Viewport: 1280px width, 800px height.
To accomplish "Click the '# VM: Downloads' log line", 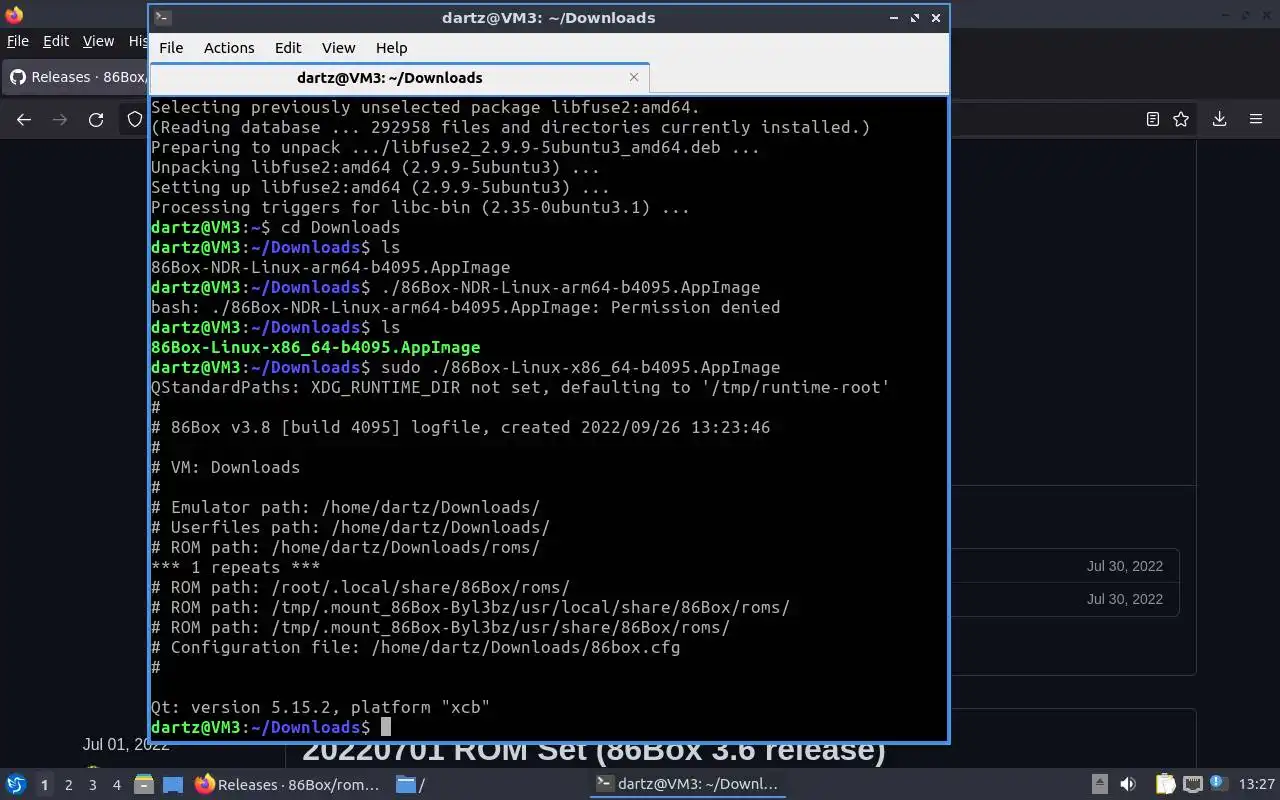I will coord(225,467).
